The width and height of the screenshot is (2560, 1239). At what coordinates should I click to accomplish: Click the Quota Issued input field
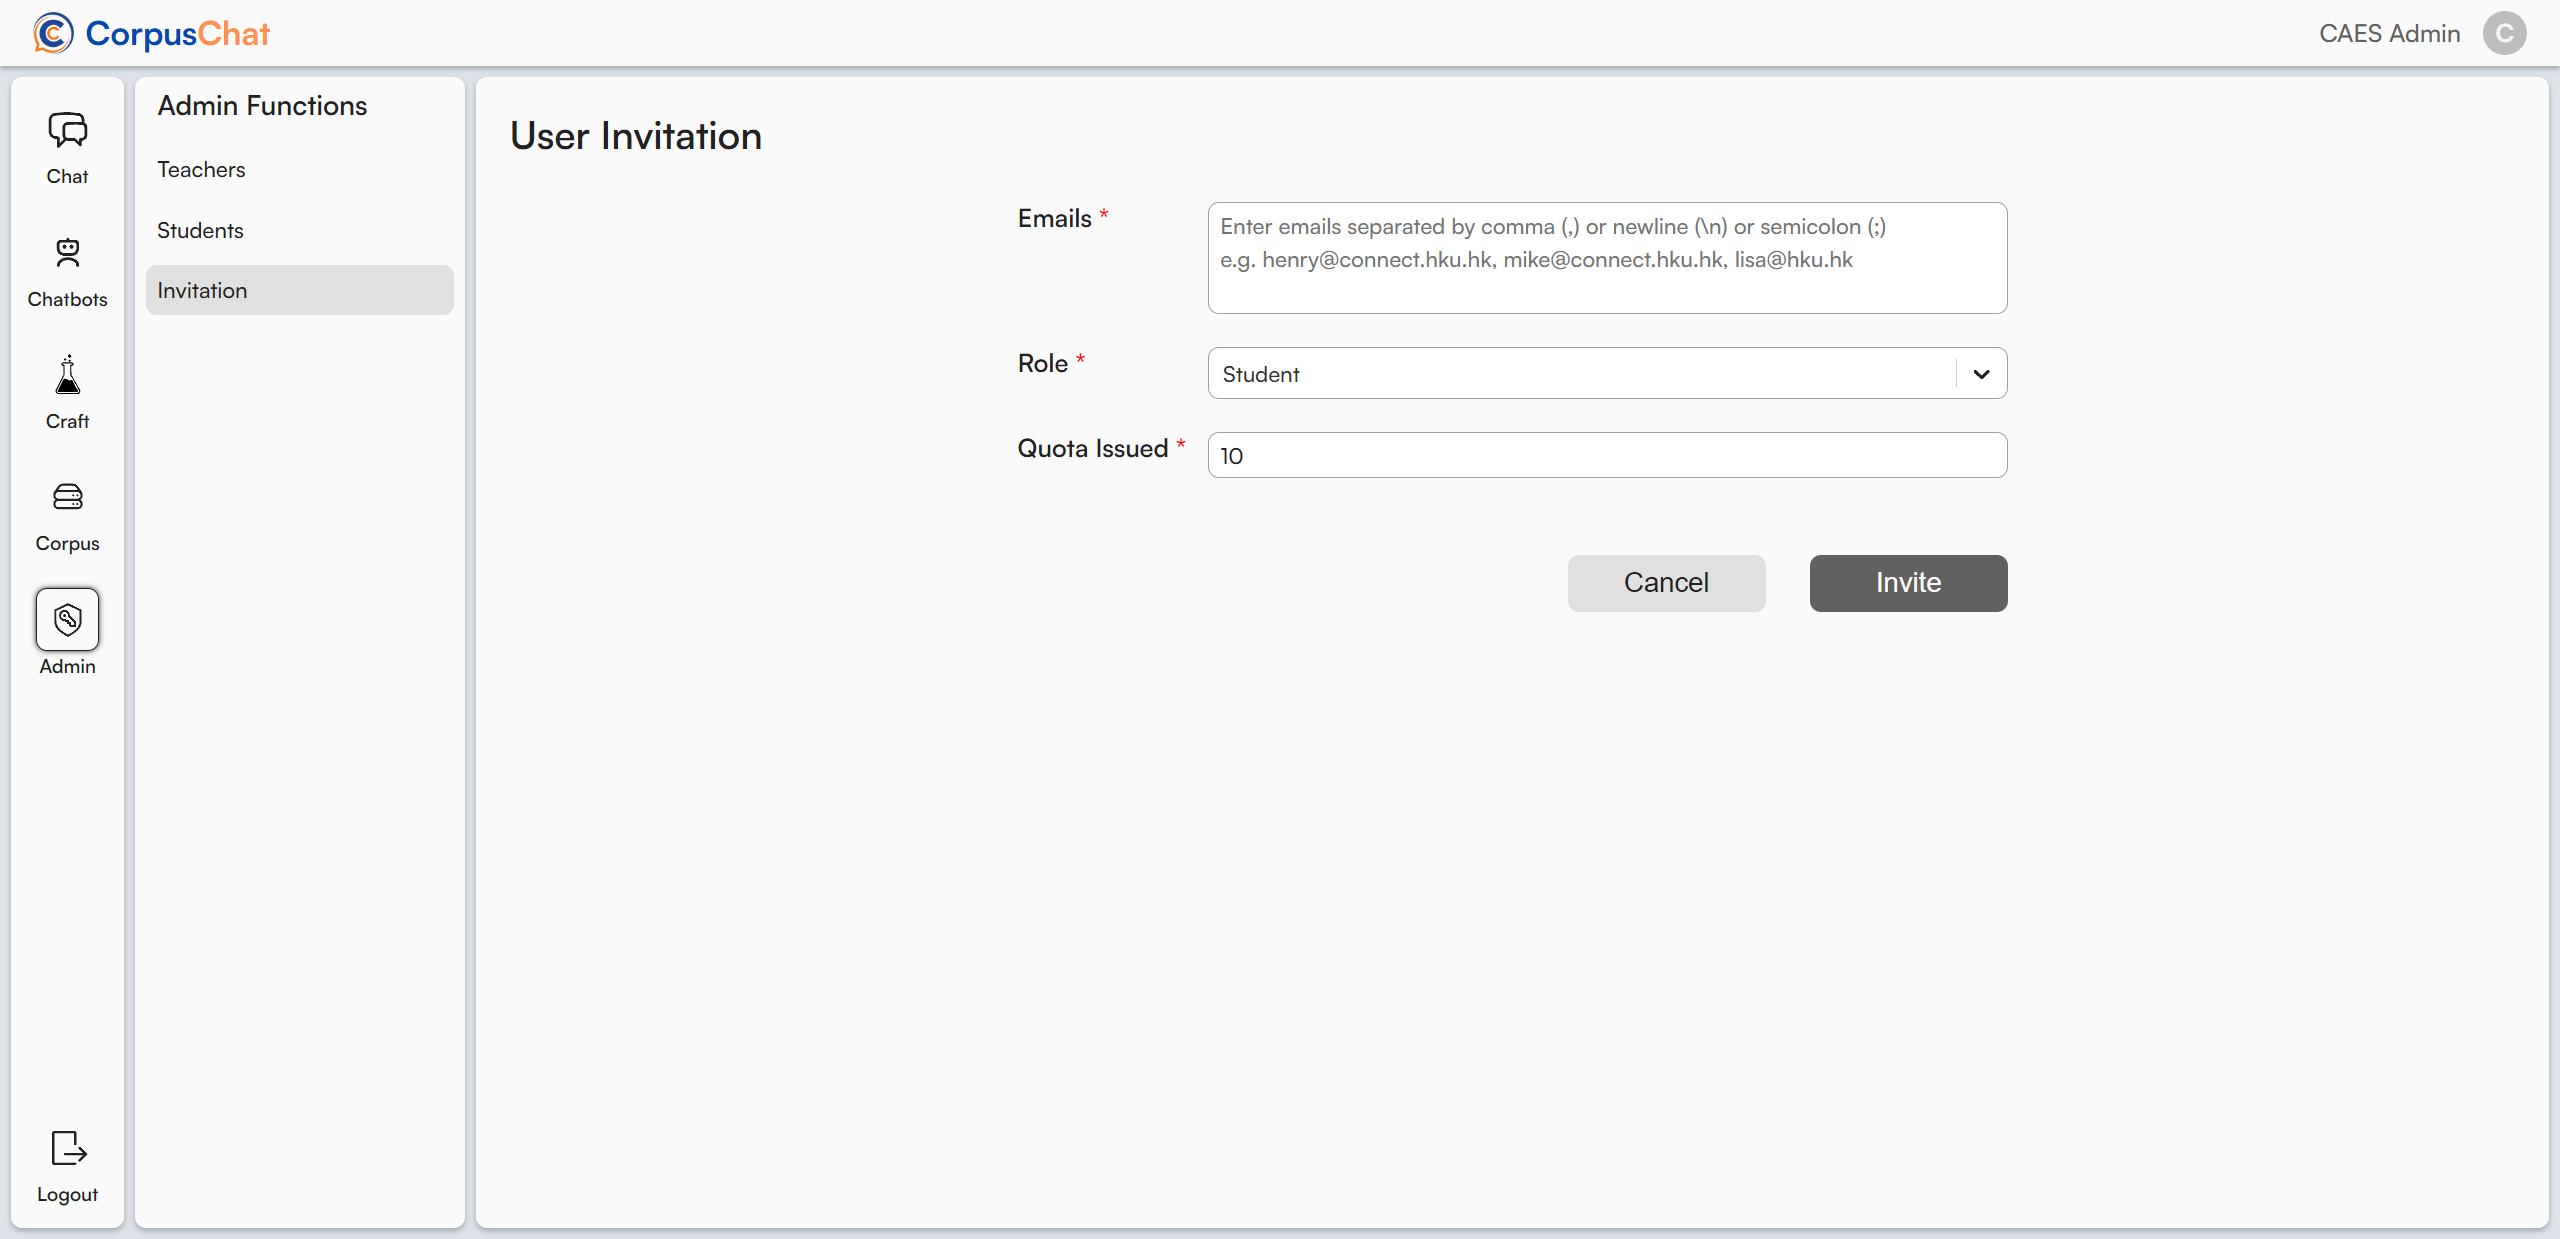(x=1606, y=456)
